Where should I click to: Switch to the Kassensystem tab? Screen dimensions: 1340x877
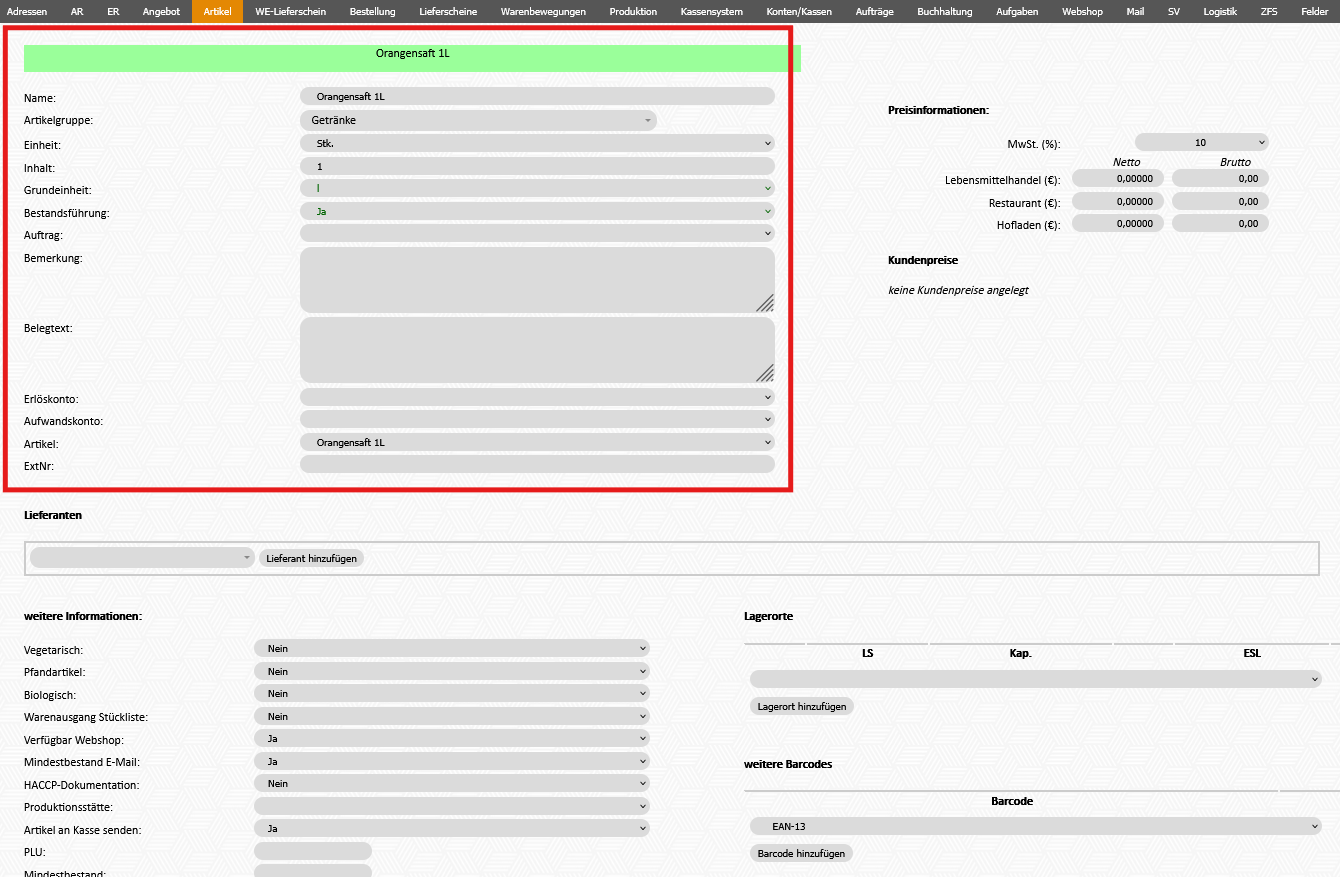tap(711, 11)
